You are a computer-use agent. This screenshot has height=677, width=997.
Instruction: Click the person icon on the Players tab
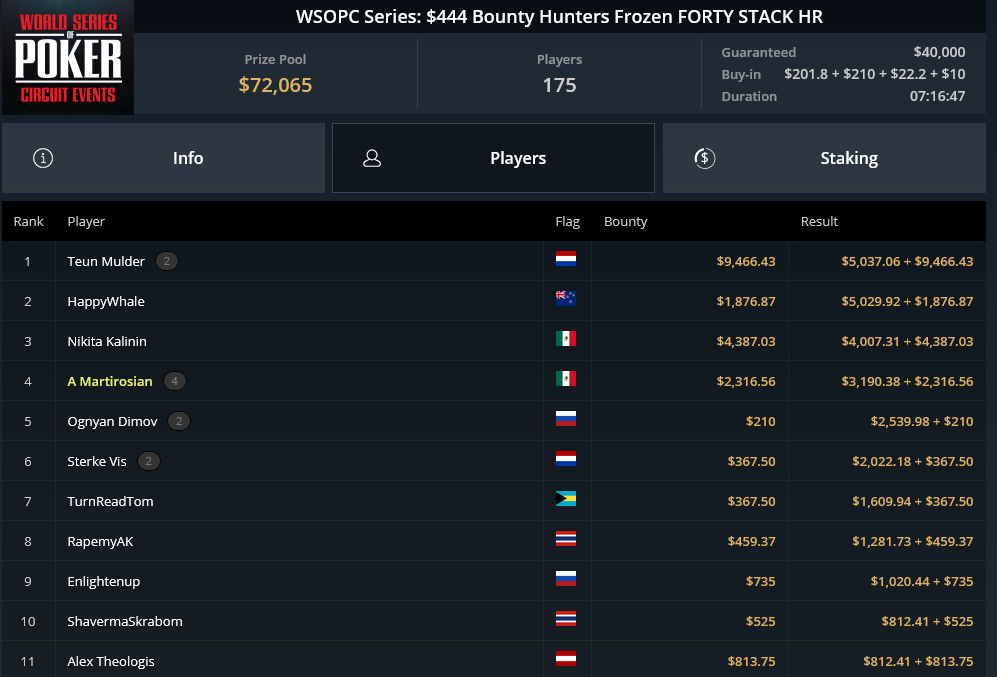pyautogui.click(x=372, y=158)
